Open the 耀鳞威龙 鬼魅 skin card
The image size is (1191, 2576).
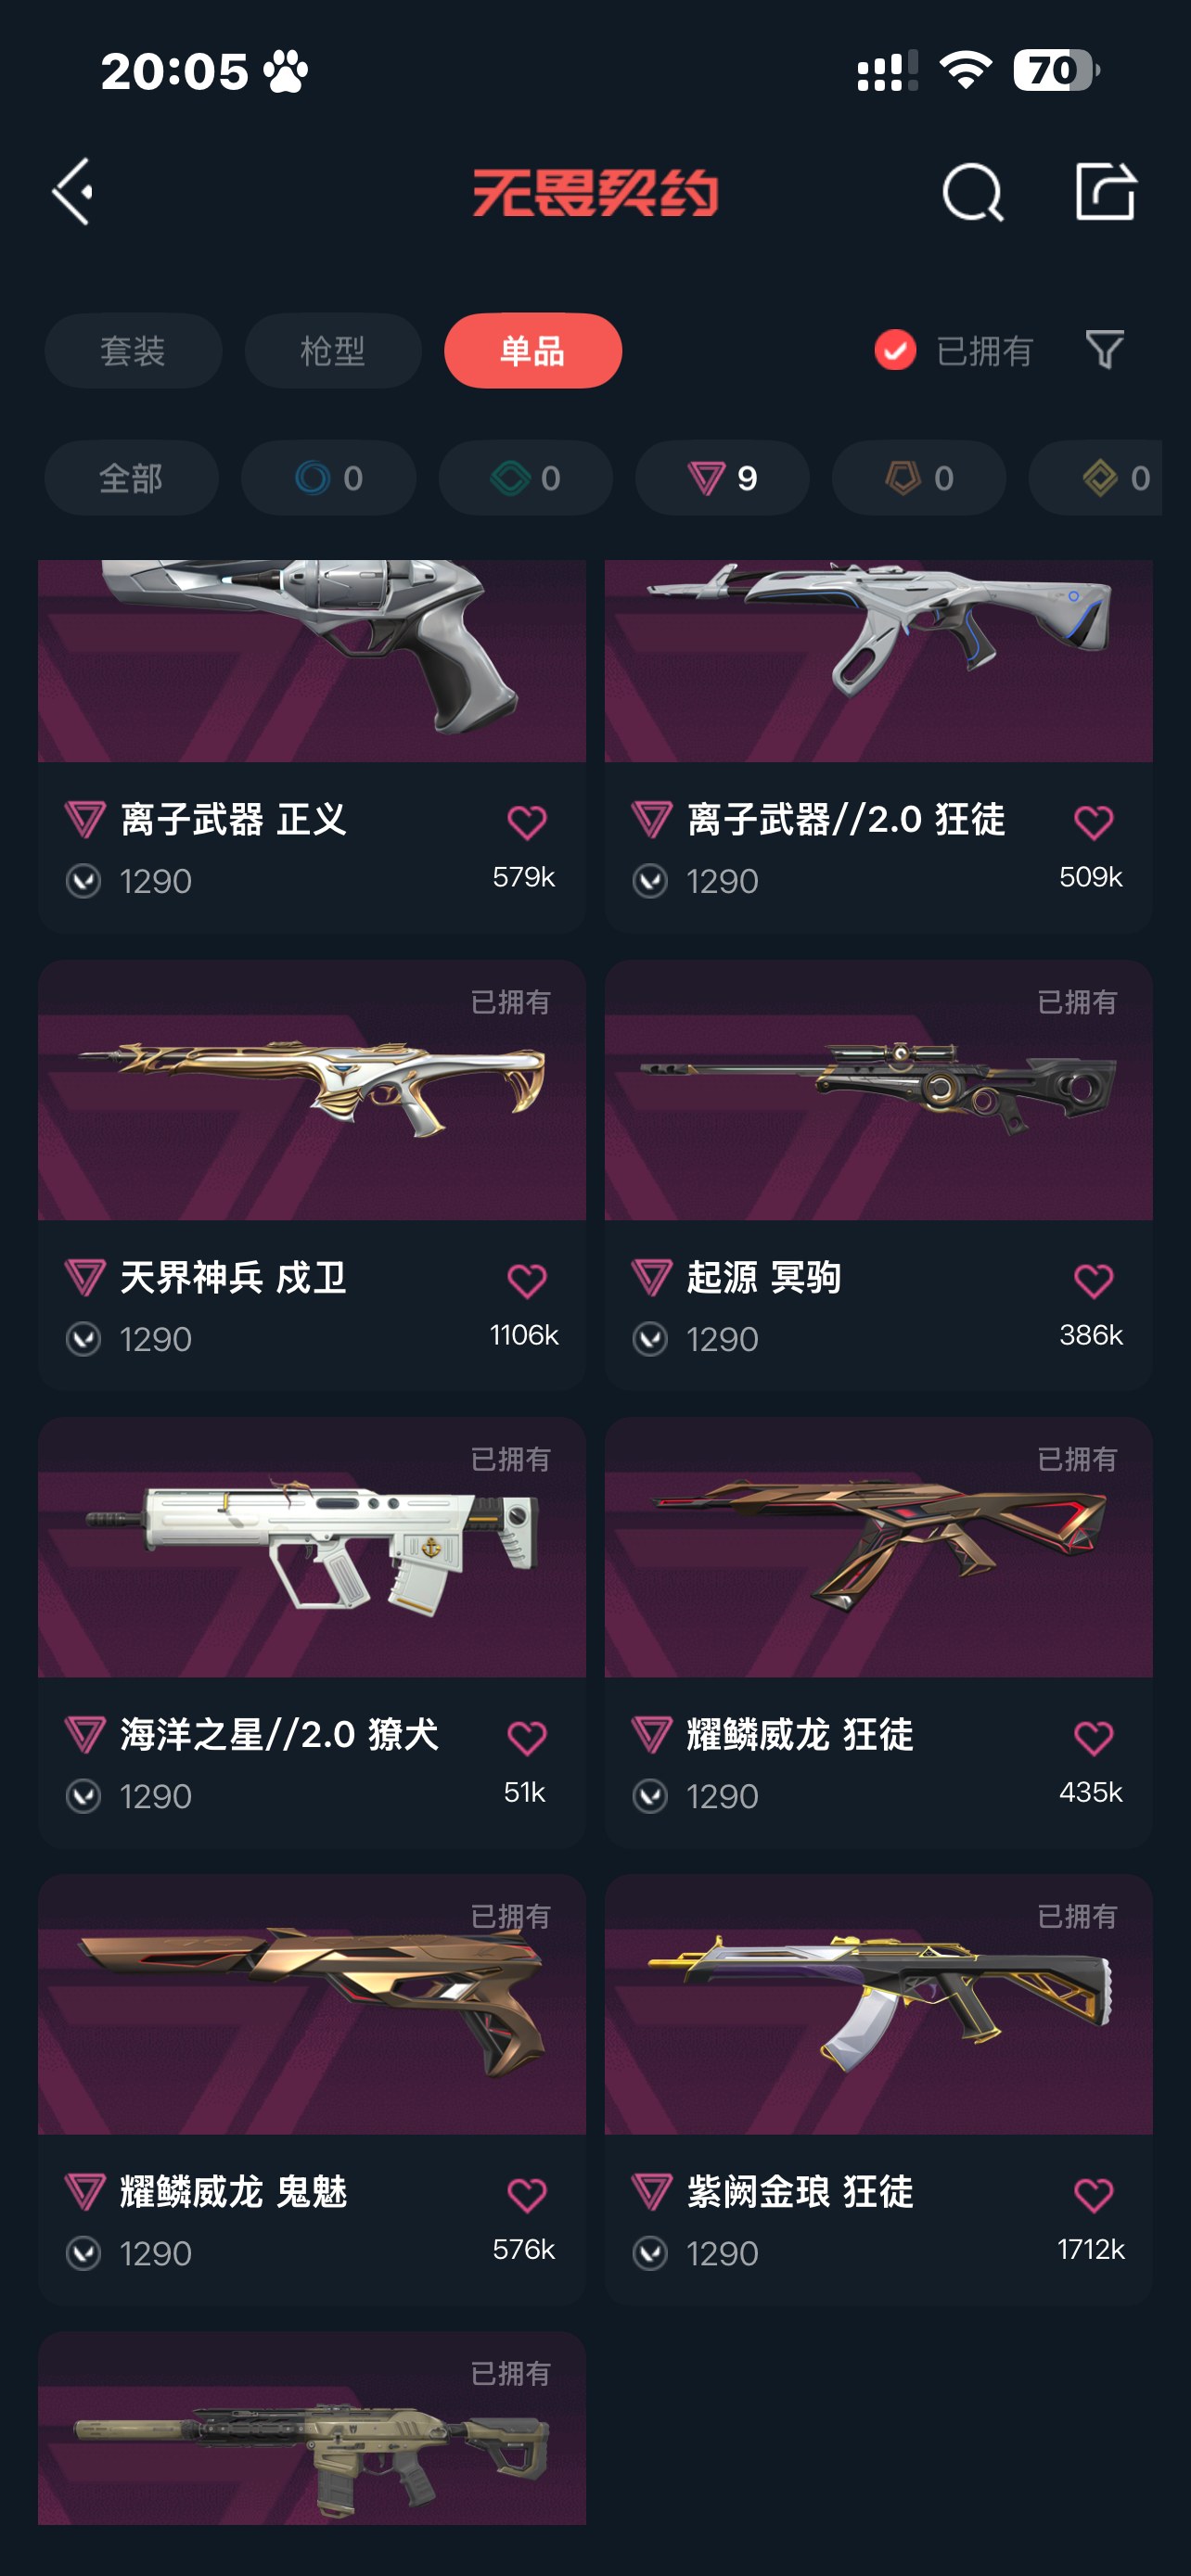click(x=312, y=2090)
